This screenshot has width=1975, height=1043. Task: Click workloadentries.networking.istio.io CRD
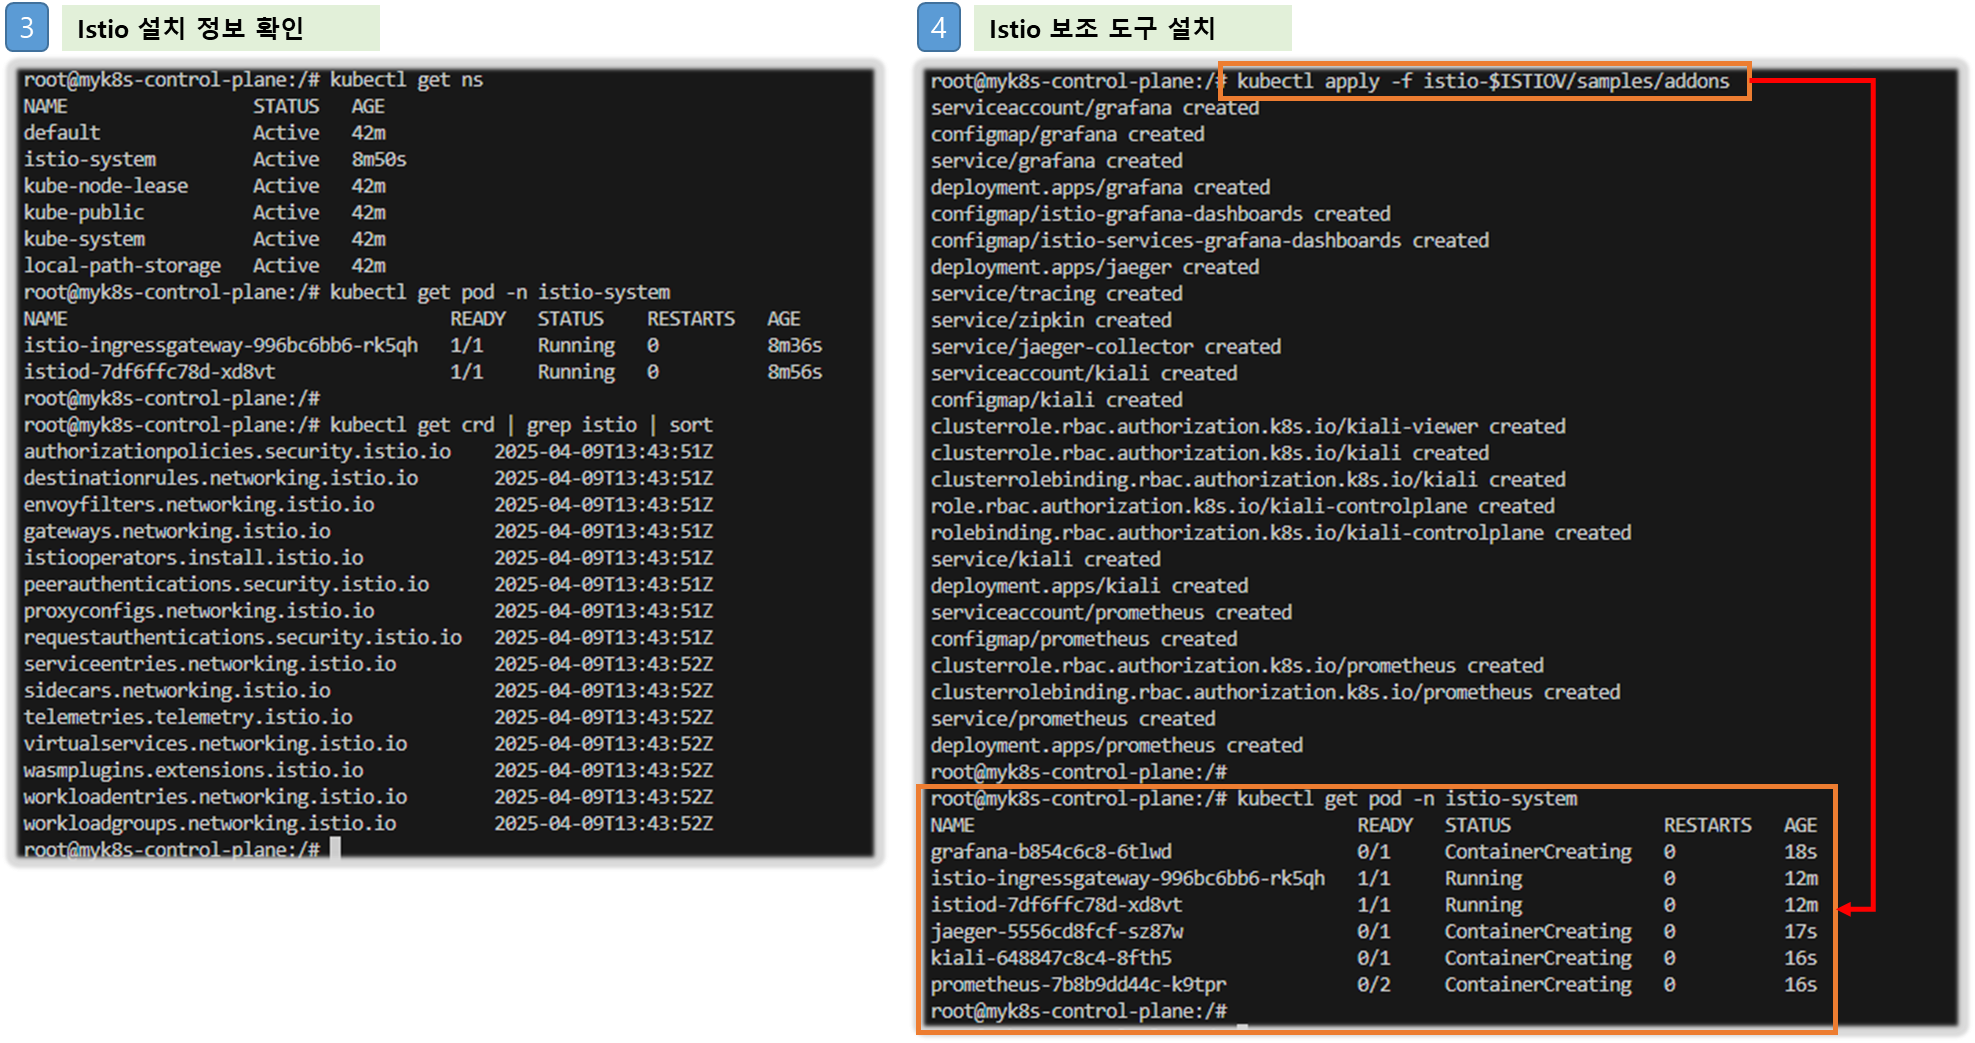(215, 797)
